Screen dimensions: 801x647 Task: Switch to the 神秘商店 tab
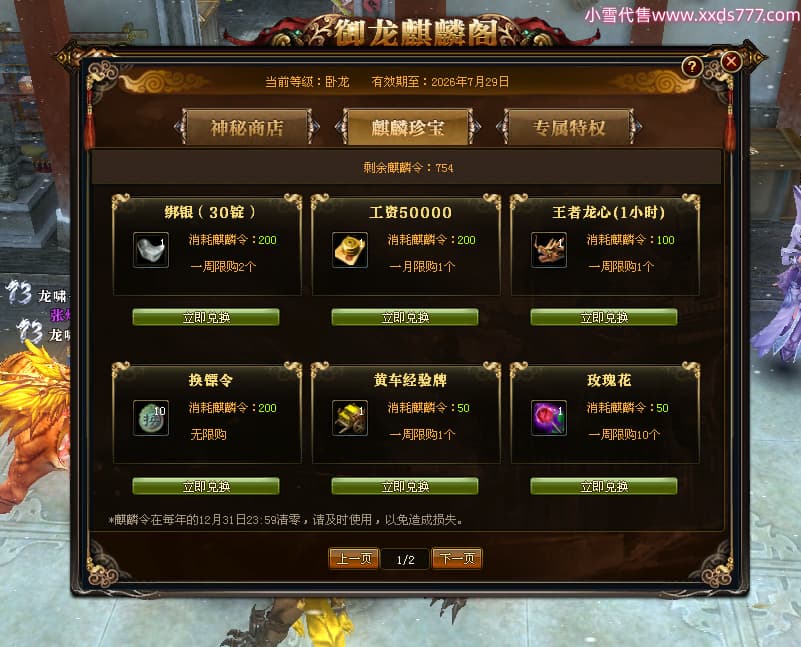click(x=247, y=127)
